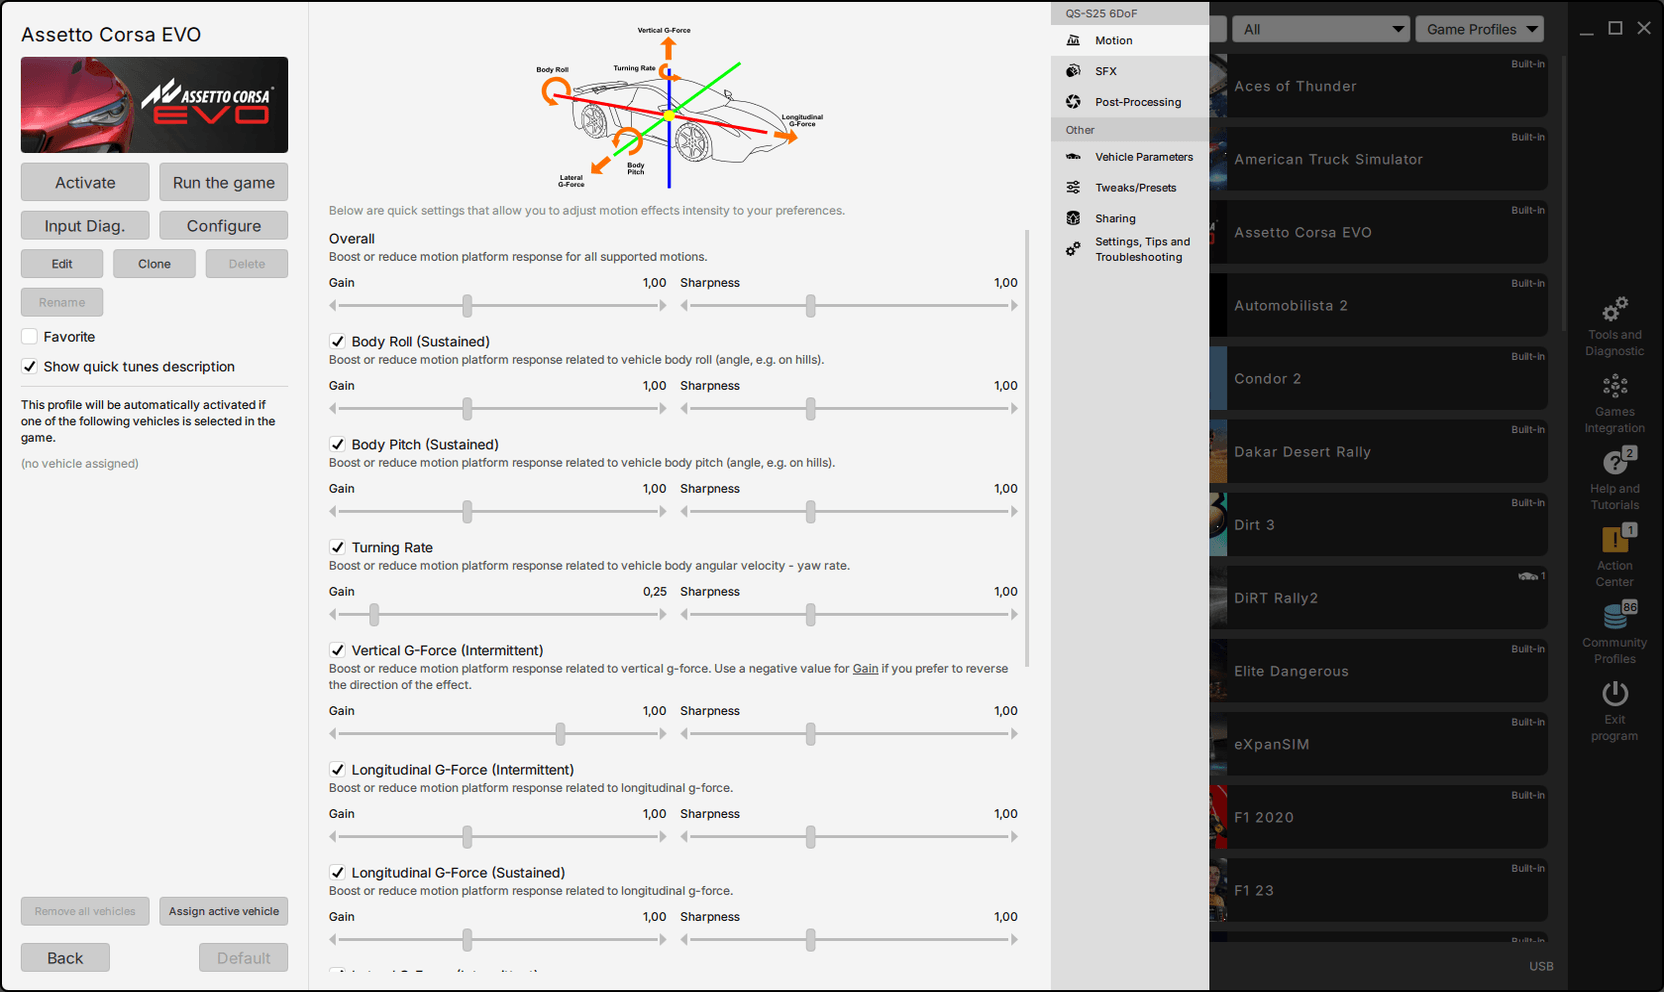The height and width of the screenshot is (992, 1664).
Task: Click Overall Gain increase arrow
Action: [662, 306]
